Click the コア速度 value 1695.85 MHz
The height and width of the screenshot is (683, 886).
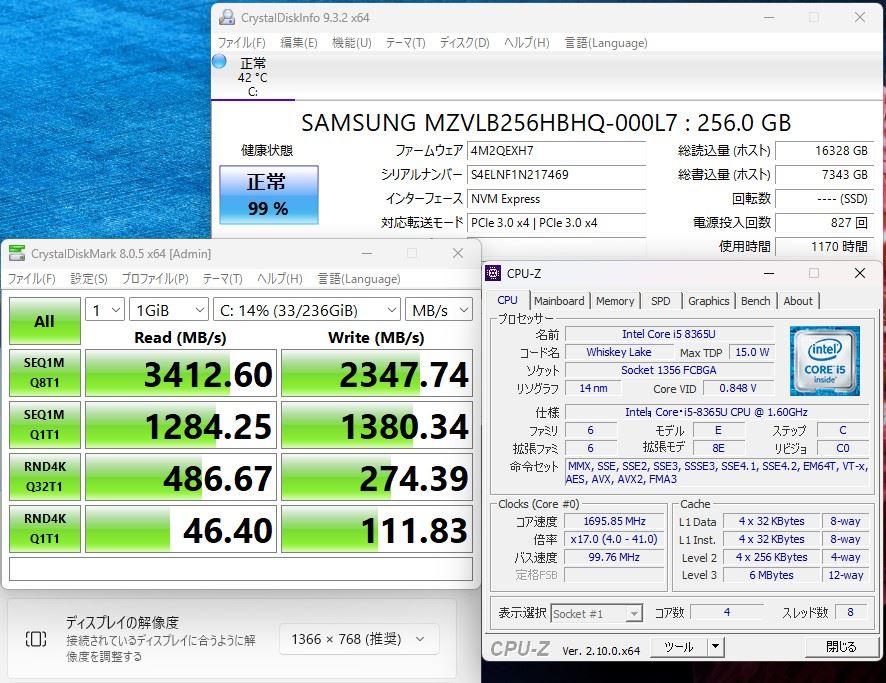point(614,521)
